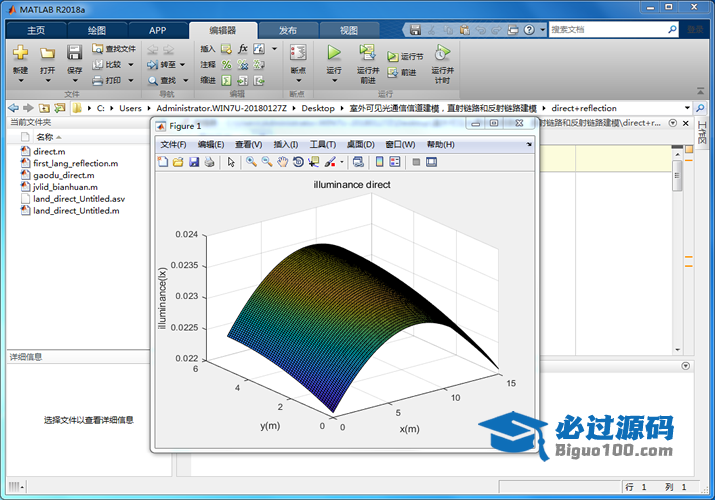715x500 pixels.
Task: Open the Brush tool color dropdown arrow
Action: [342, 162]
